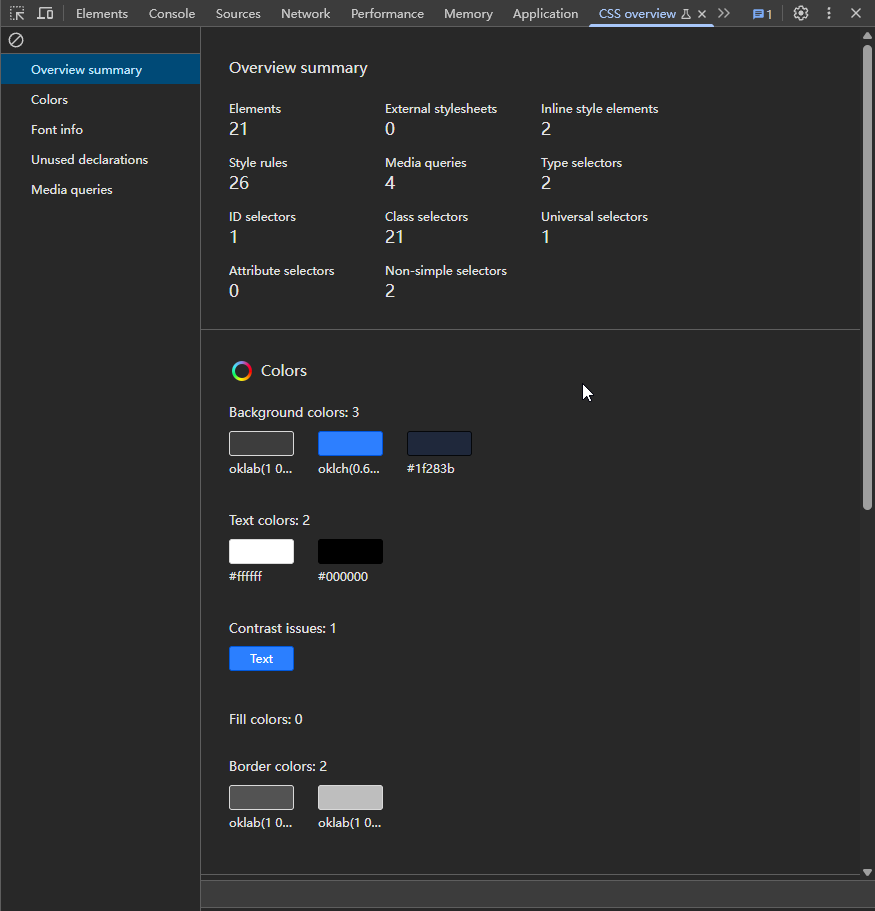
Task: Open the customize DevTools three-dot menu
Action: 828,14
